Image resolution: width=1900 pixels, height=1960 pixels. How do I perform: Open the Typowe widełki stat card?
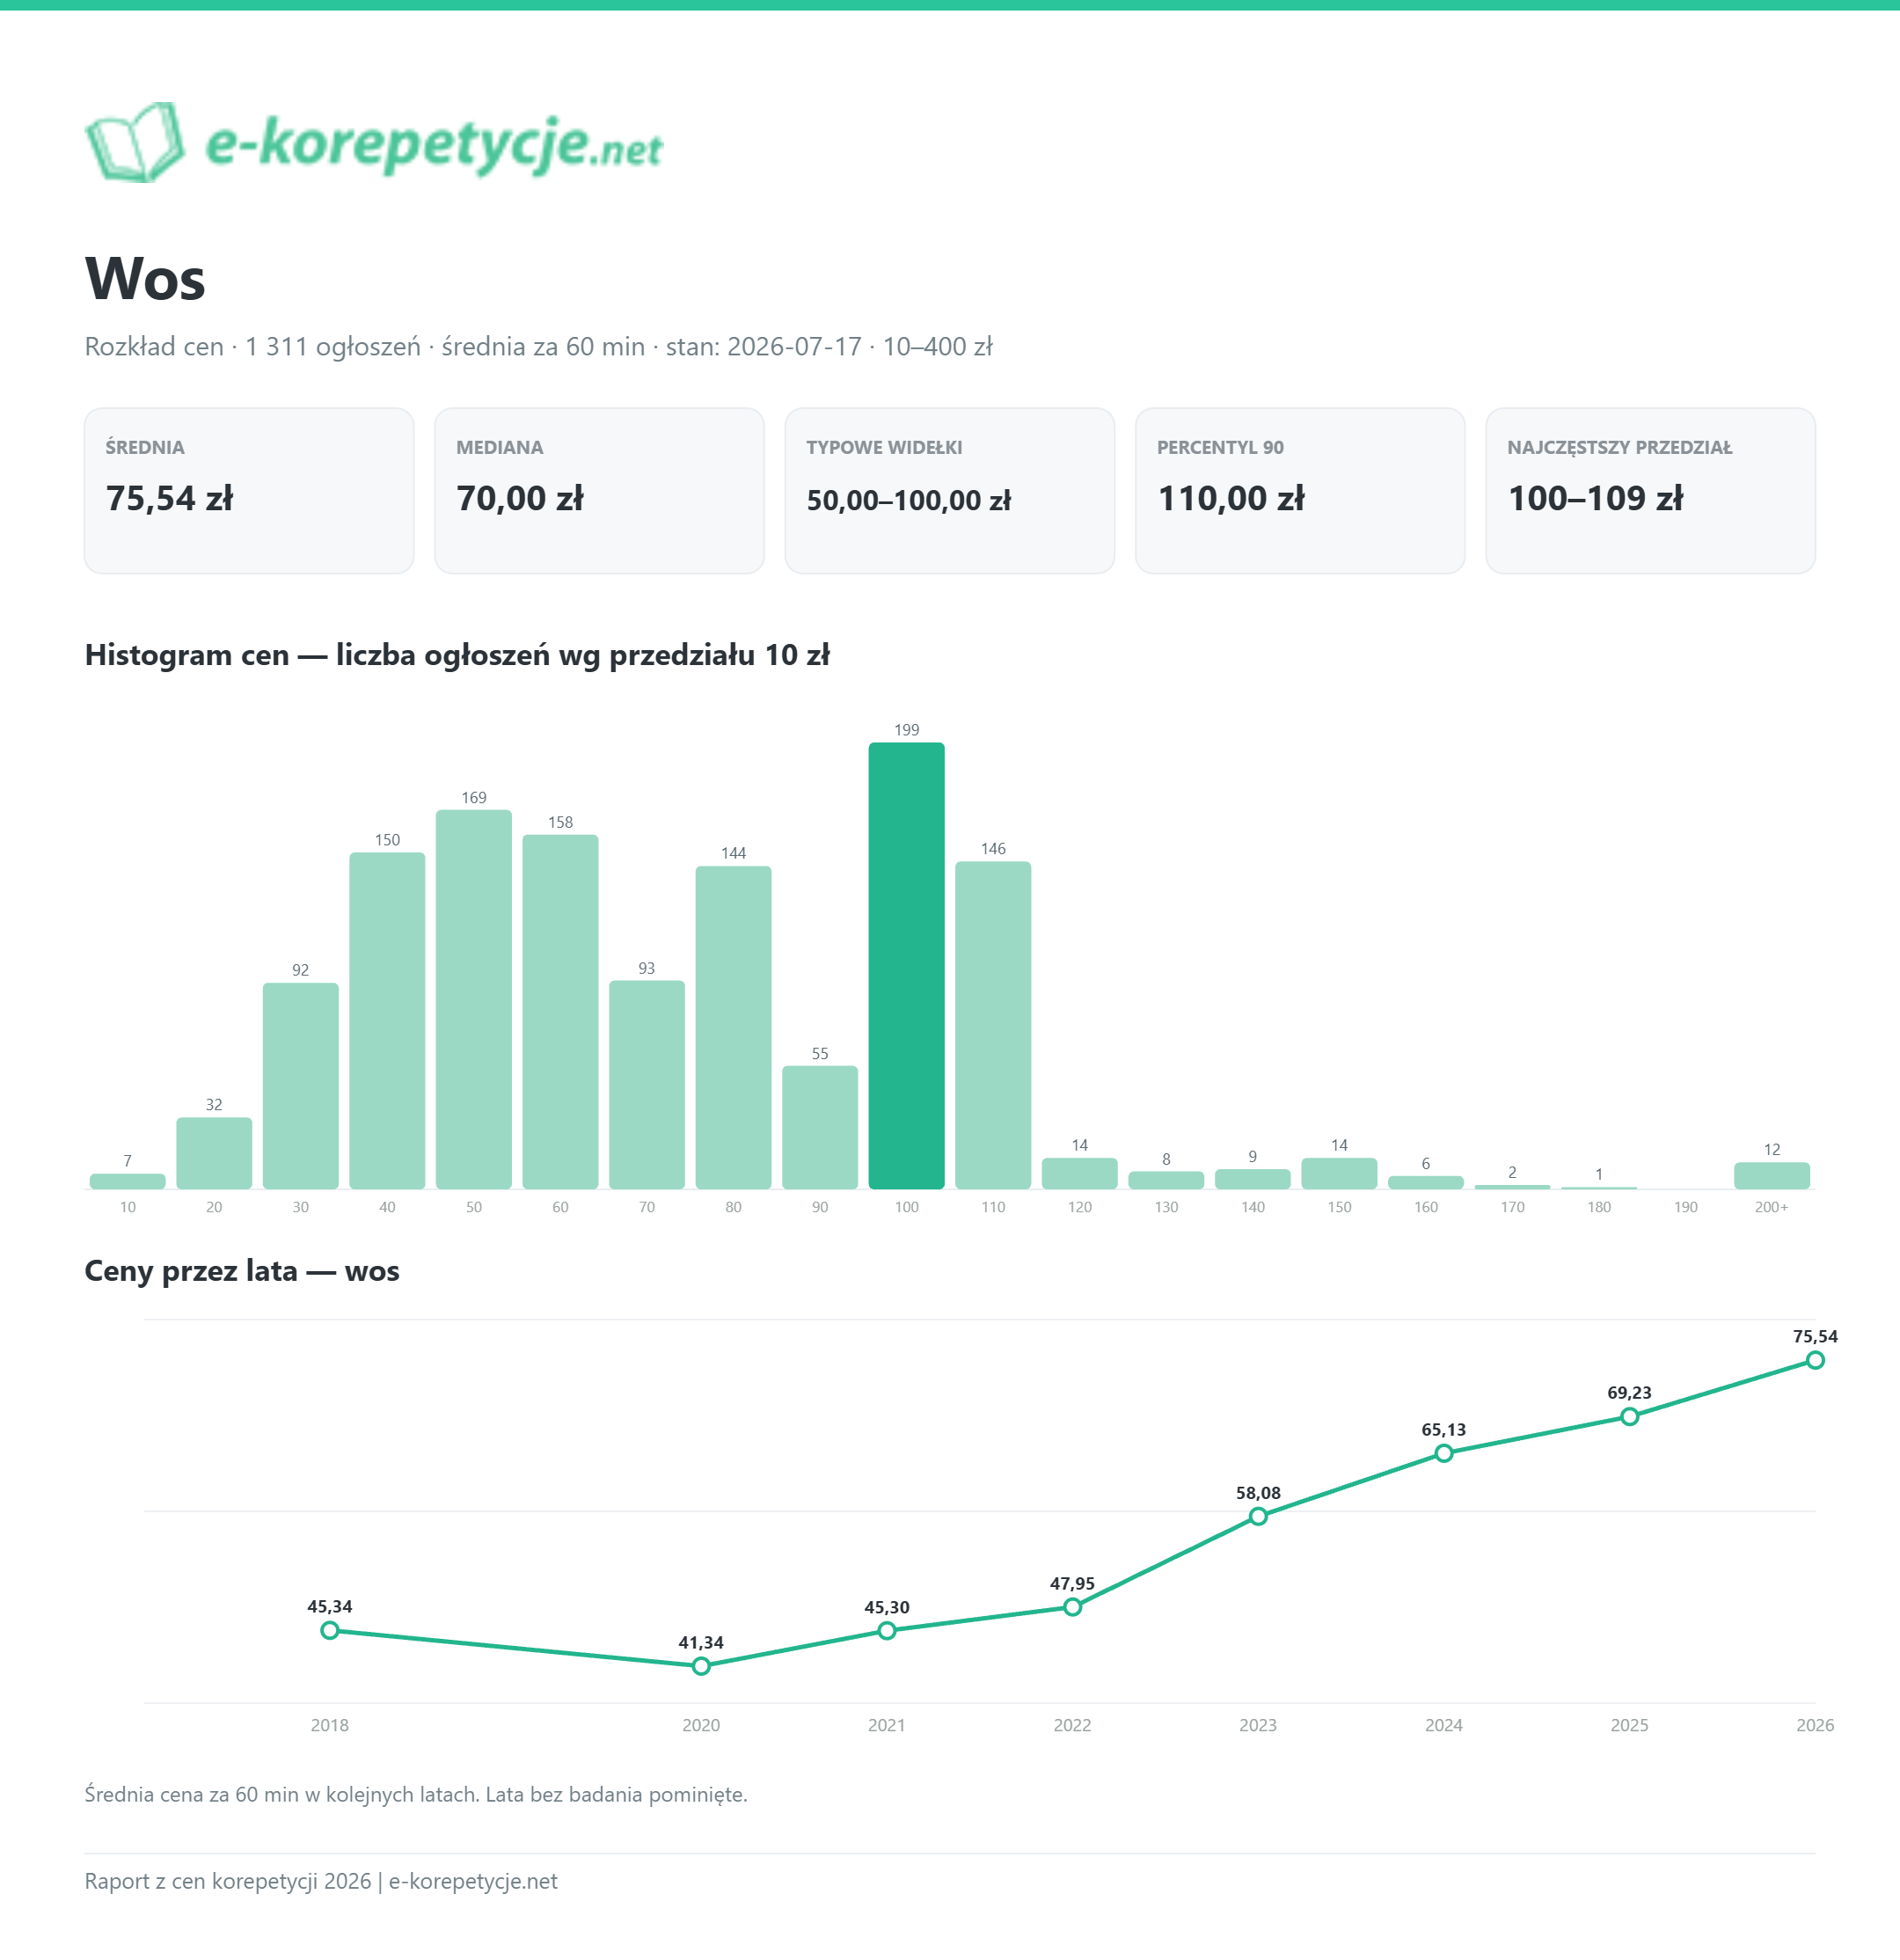pos(950,490)
